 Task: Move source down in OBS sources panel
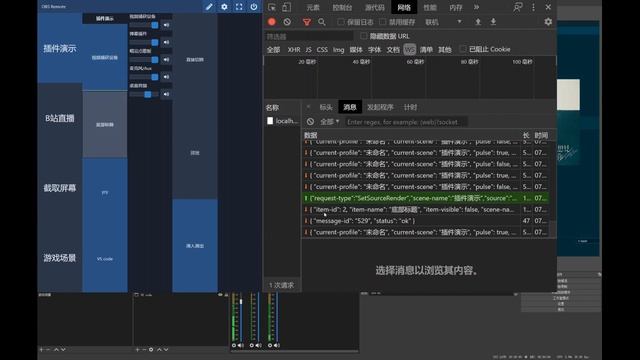[x=166, y=349]
